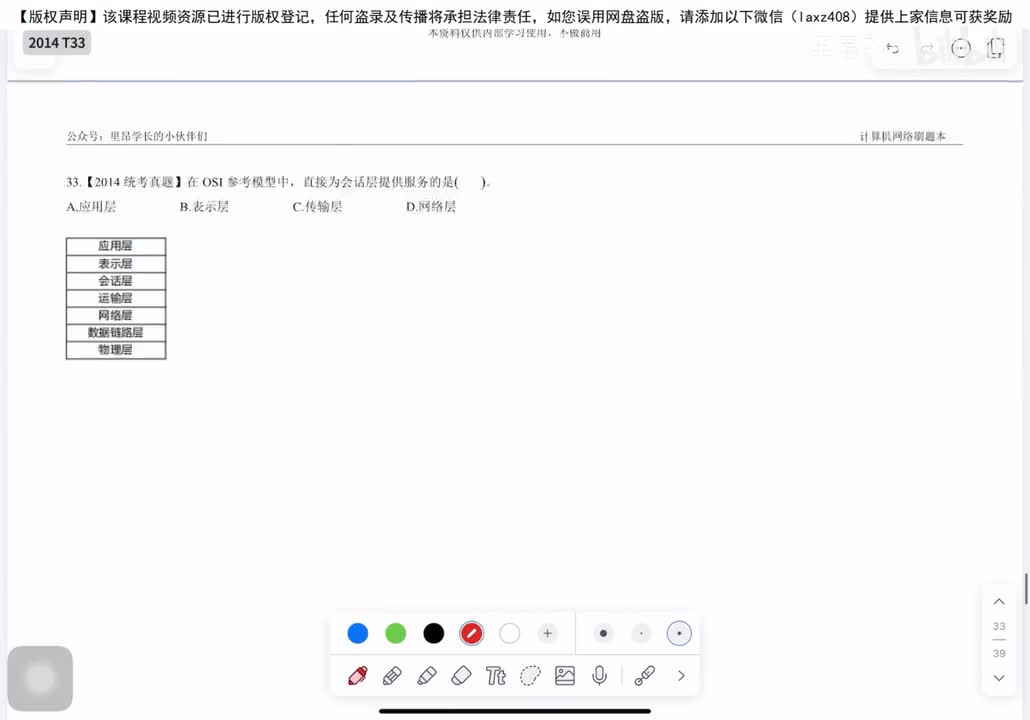Expand more tools with right chevron
The image size is (1030, 720).
tap(681, 675)
